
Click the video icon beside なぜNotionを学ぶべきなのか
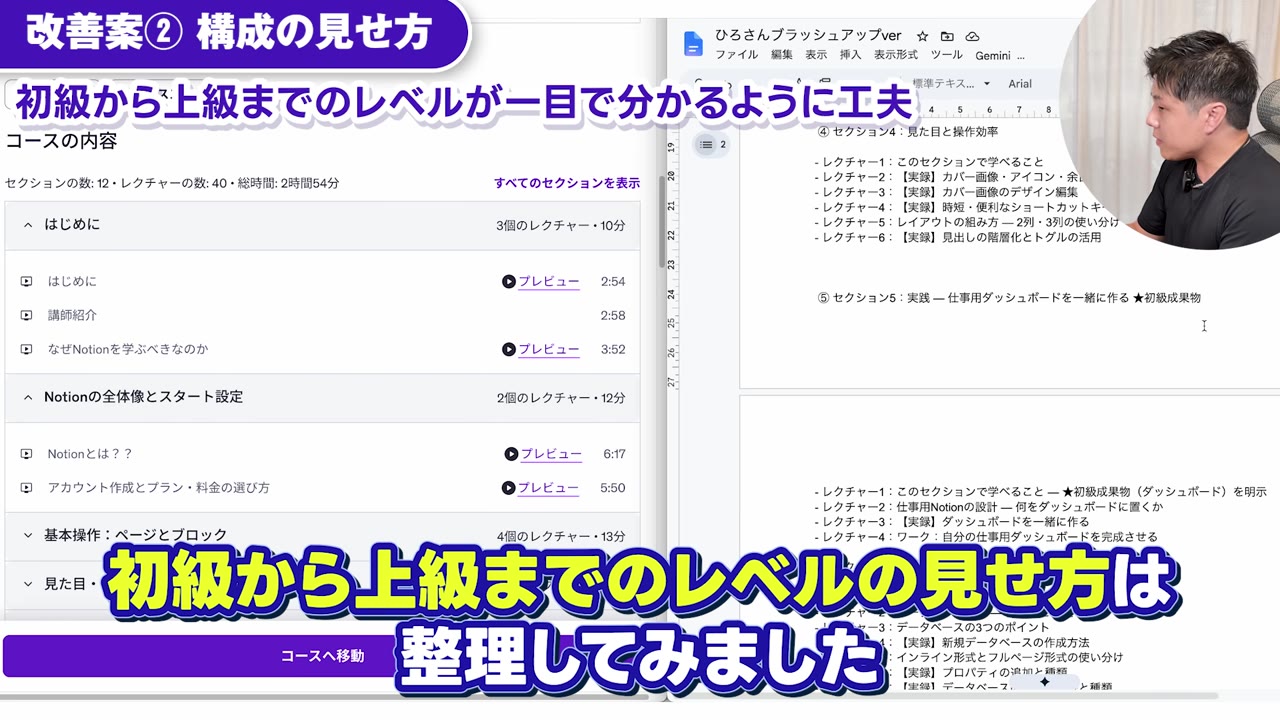26,350
